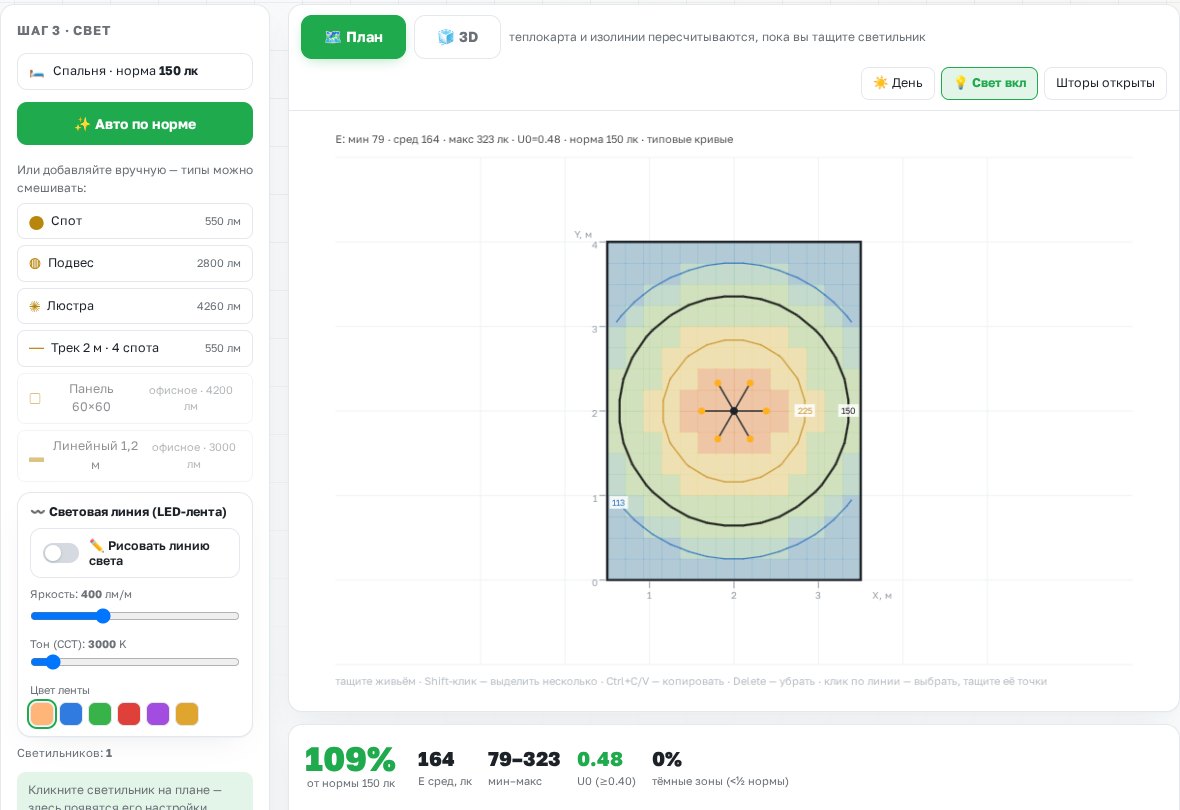The image size is (1180, 810).
Task: Select the purple tape color swatch
Action: (x=158, y=714)
